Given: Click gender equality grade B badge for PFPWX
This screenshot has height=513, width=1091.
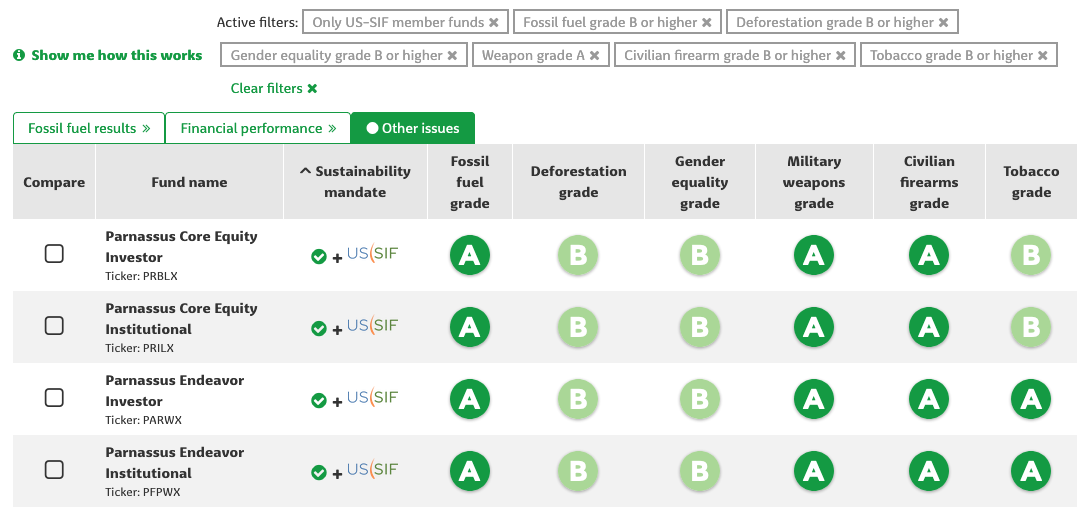Looking at the screenshot, I should coord(699,471).
